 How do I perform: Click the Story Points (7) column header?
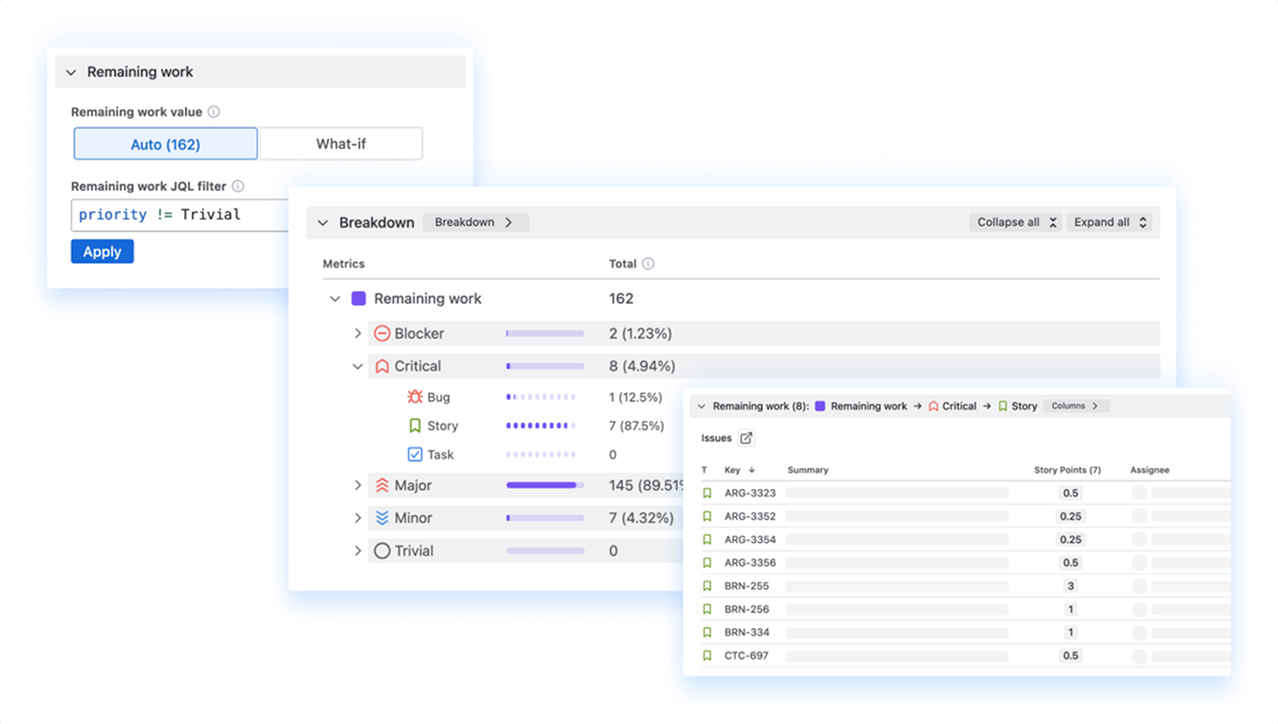click(x=1067, y=470)
